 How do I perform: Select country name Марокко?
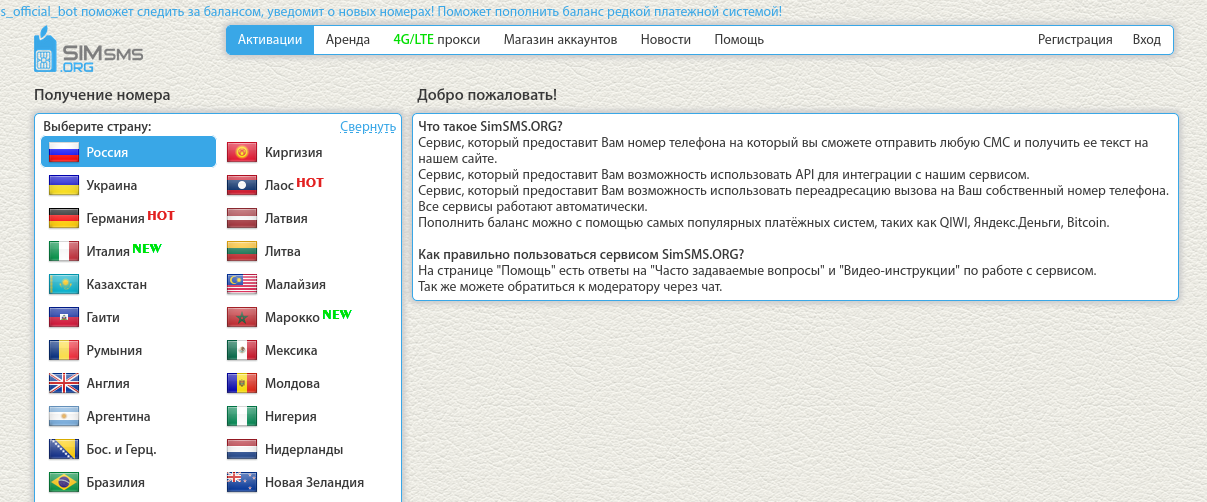[x=292, y=317]
